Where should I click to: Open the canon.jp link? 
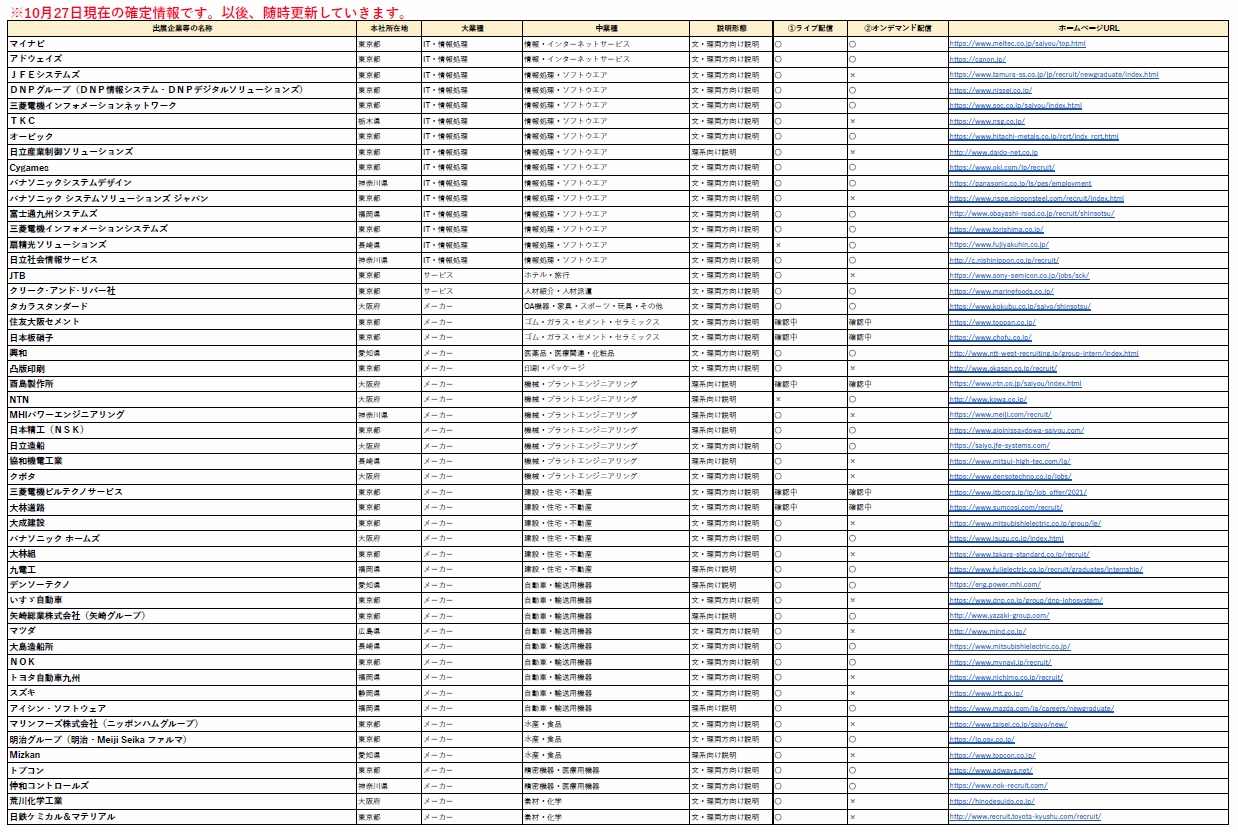click(977, 59)
